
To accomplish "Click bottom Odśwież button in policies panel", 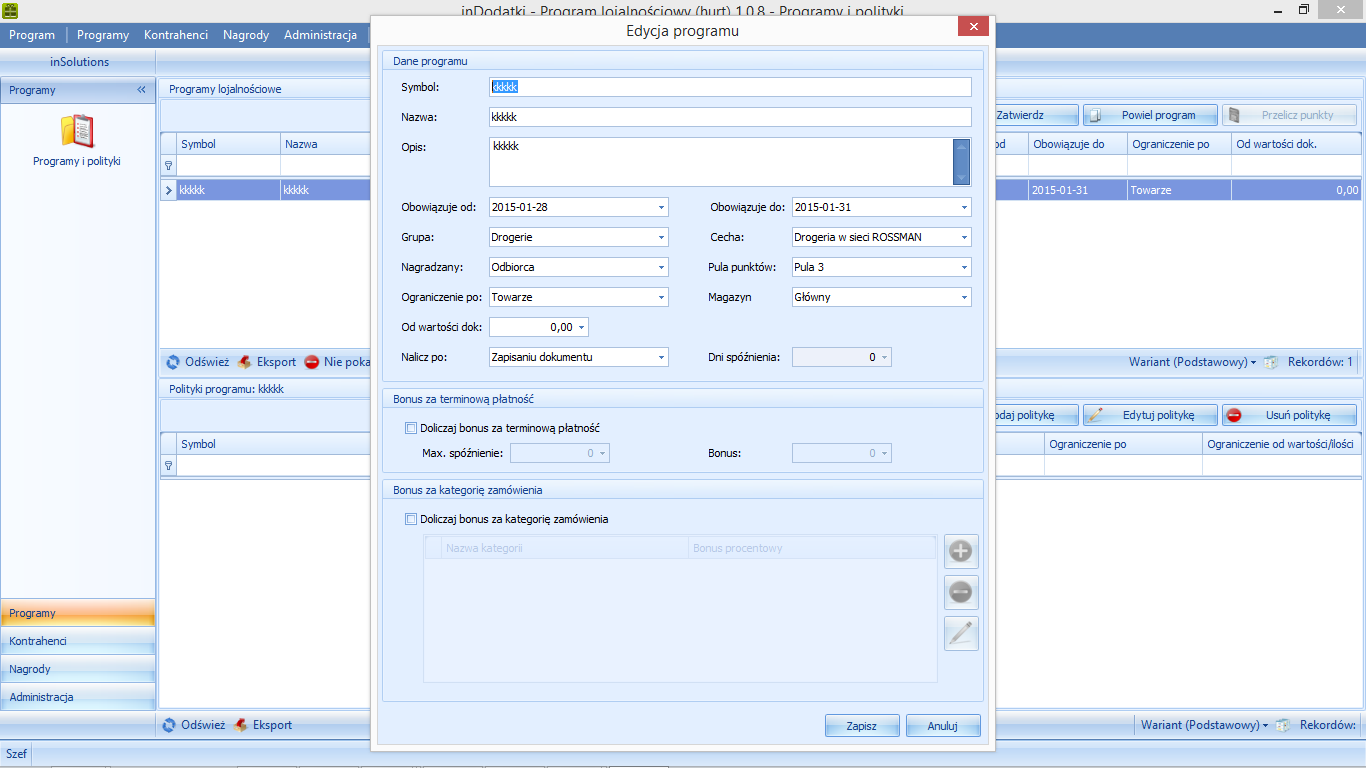I will 193,725.
